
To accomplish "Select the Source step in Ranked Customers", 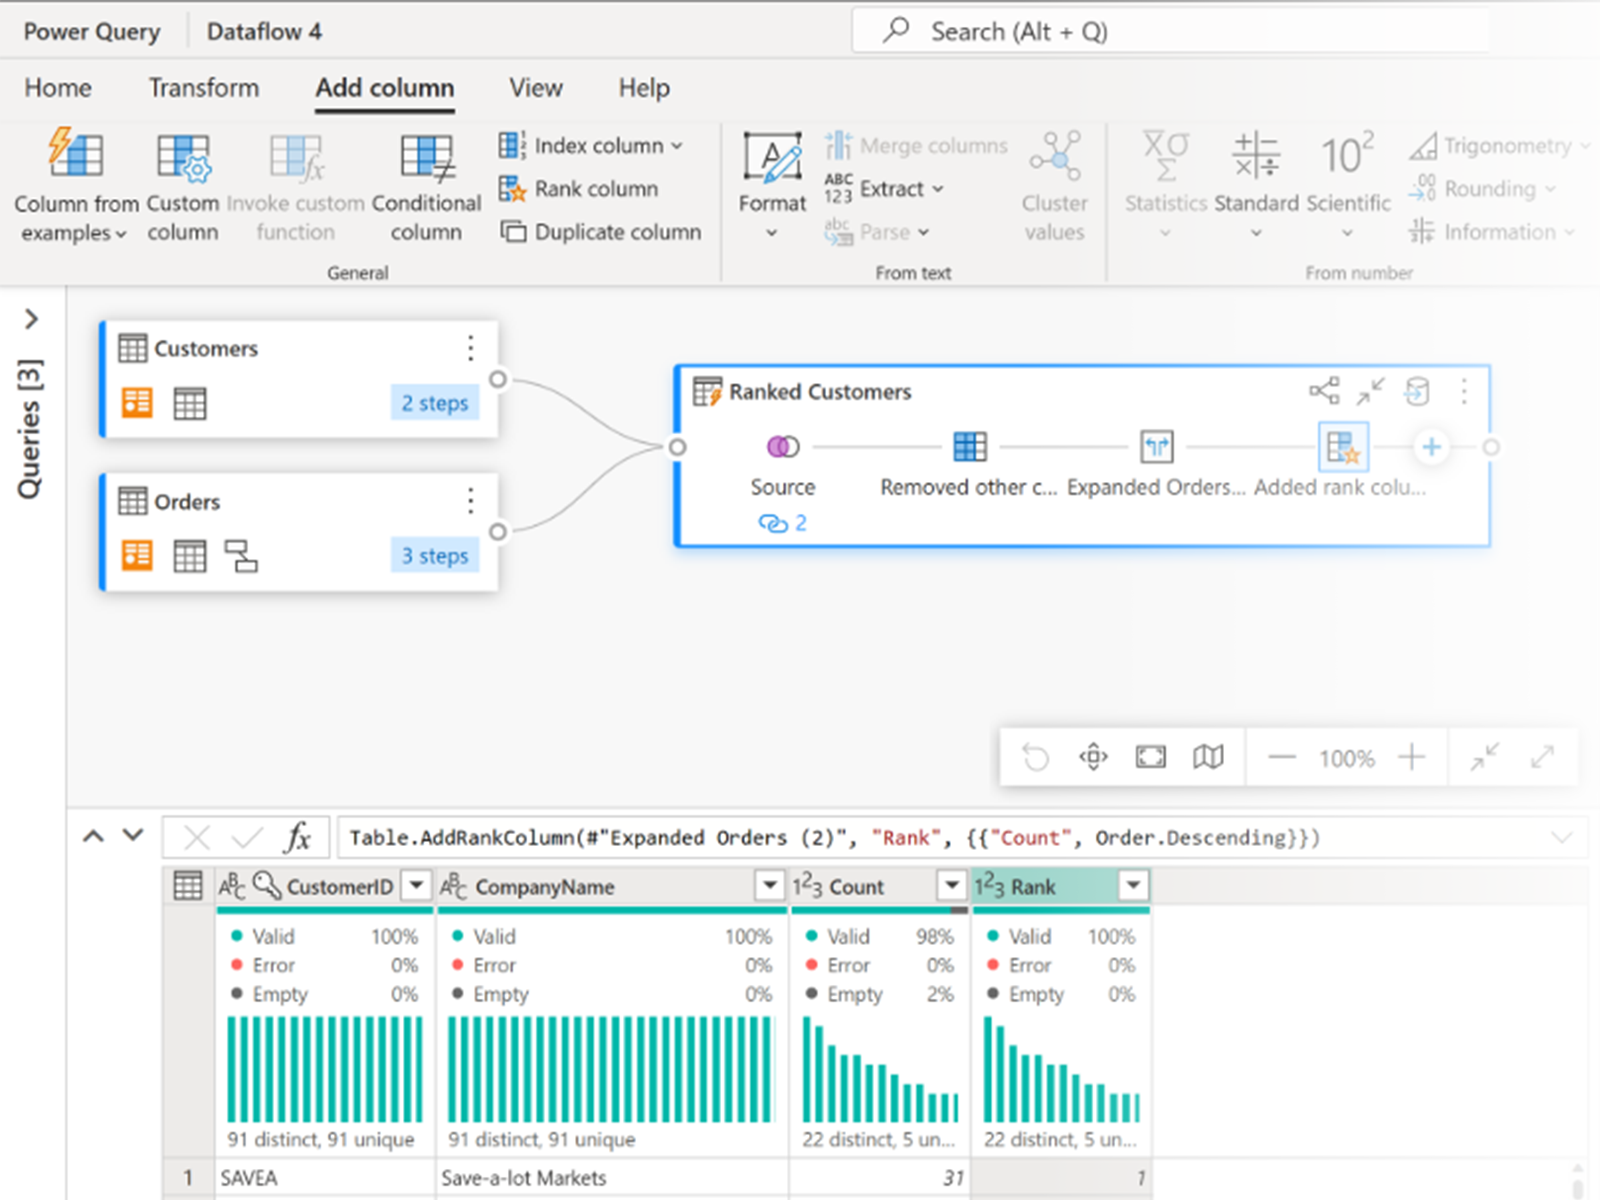I will tap(783, 447).
